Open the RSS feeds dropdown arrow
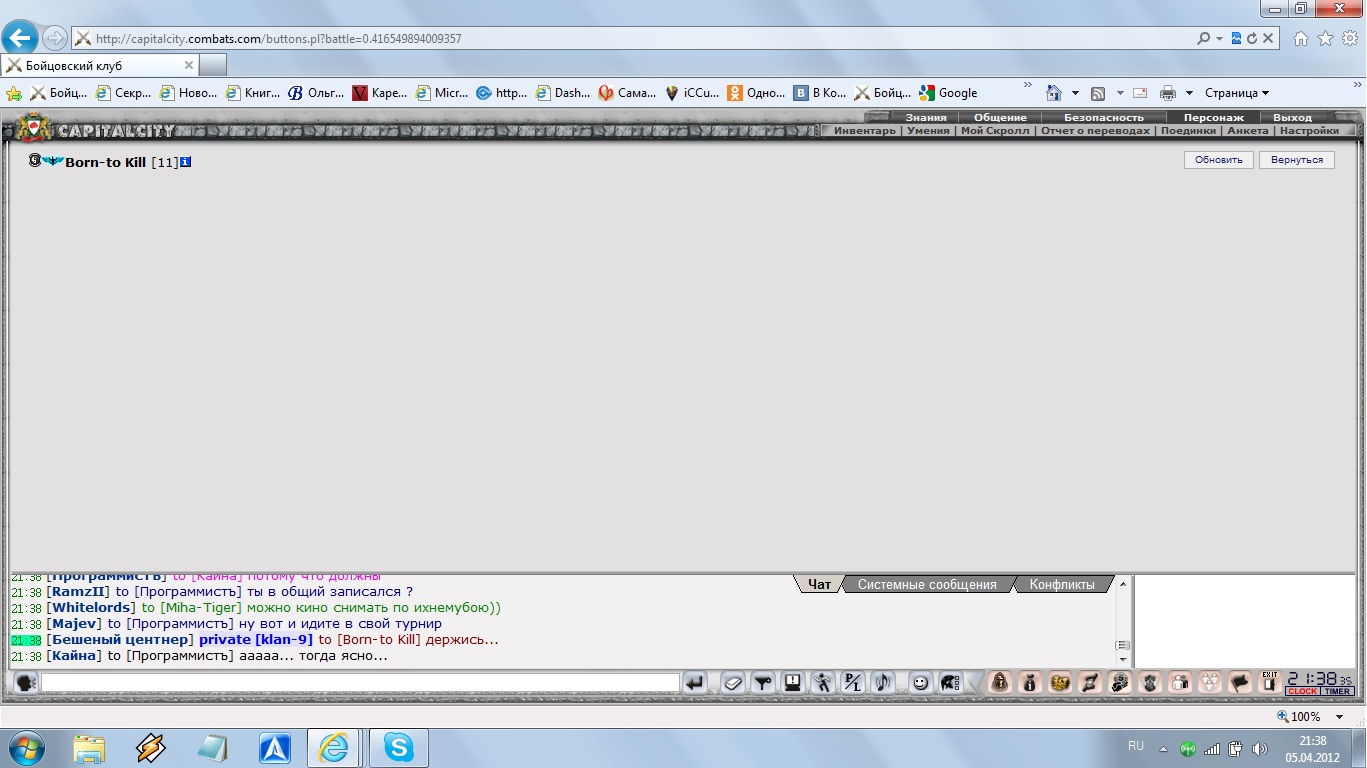1367x768 pixels. click(1120, 93)
